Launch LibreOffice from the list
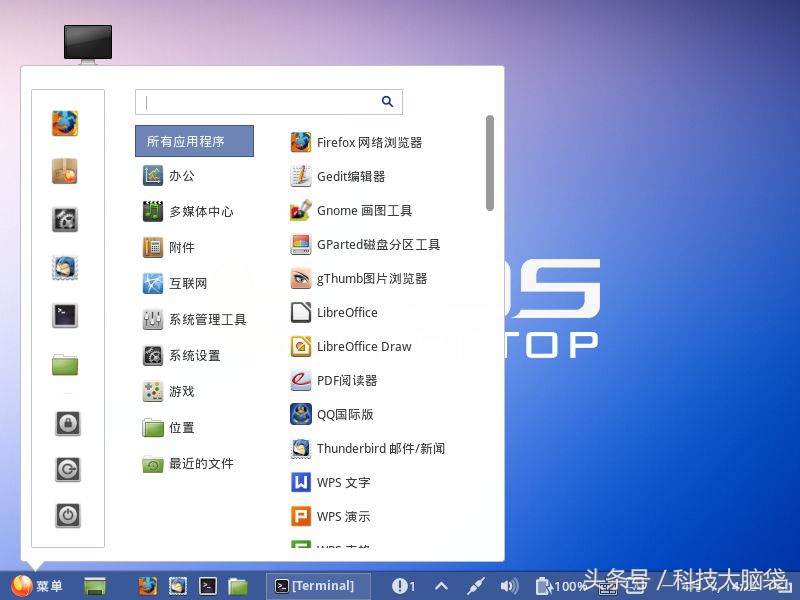The width and height of the screenshot is (800, 600). (334, 312)
